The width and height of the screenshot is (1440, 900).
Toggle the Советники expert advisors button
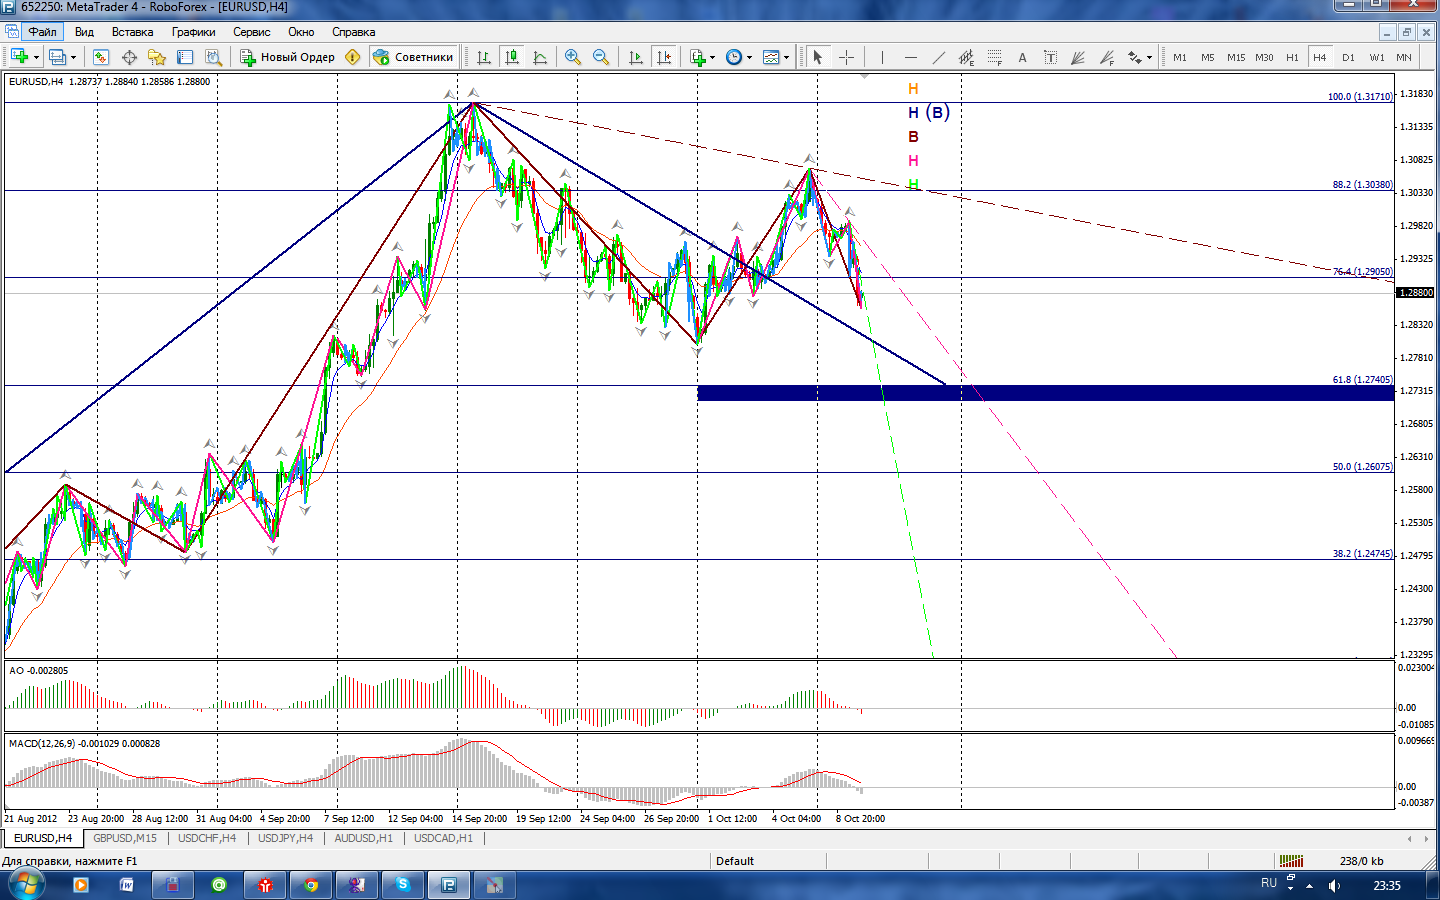click(x=413, y=57)
